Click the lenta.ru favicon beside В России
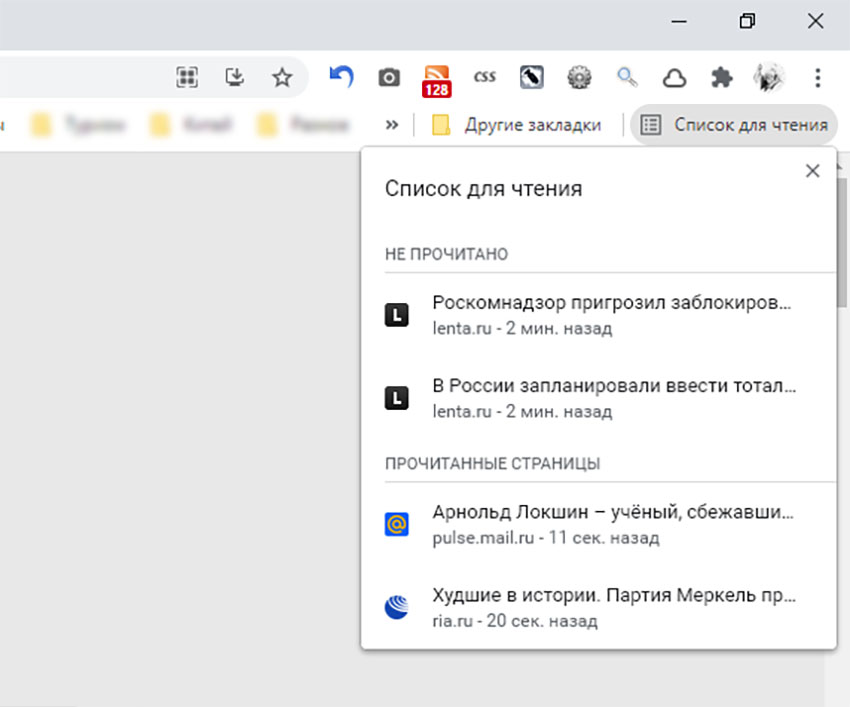The height and width of the screenshot is (707, 850). point(397,398)
